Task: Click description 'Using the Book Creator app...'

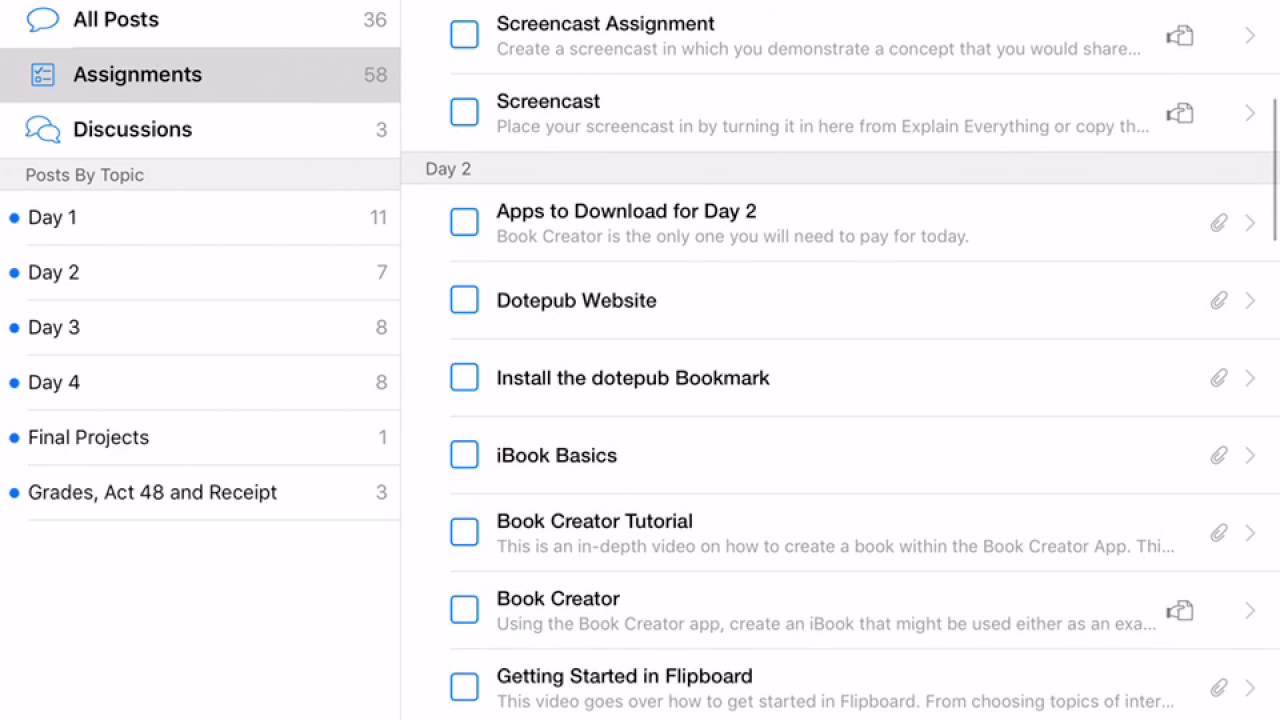Action: click(x=826, y=624)
